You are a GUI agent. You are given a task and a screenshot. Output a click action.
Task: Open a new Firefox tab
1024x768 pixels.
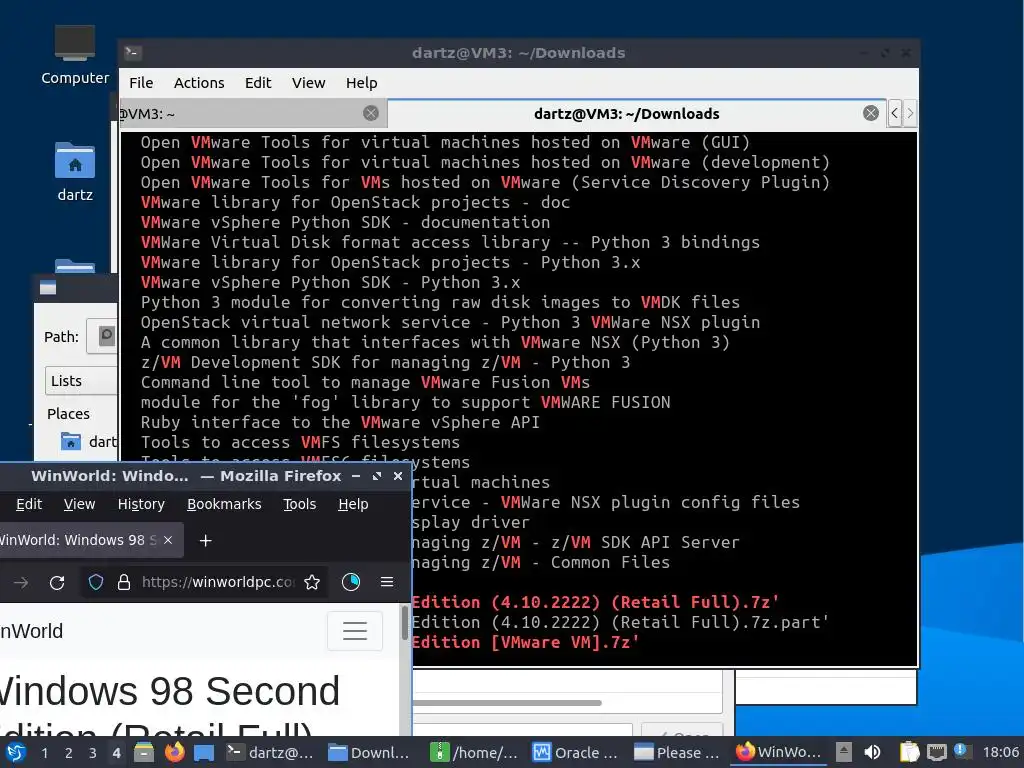pos(205,541)
